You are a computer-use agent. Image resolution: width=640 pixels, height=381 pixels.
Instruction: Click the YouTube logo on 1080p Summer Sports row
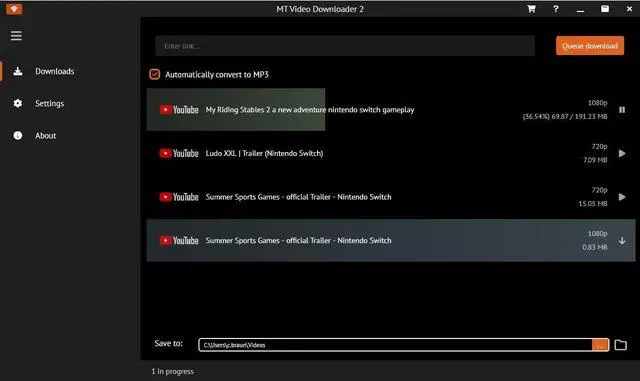pos(179,241)
